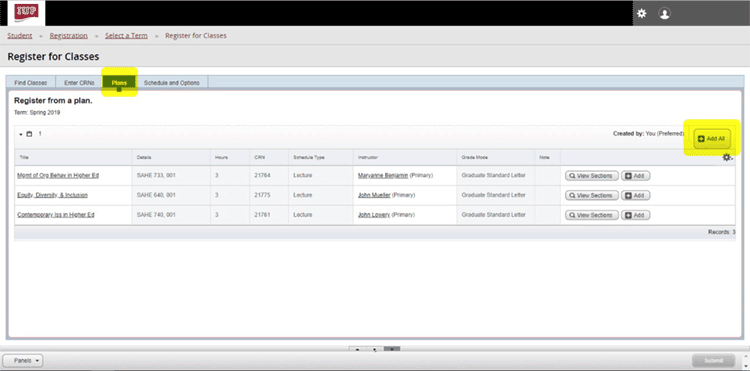Collapse plan 1 with the arrow

point(21,134)
